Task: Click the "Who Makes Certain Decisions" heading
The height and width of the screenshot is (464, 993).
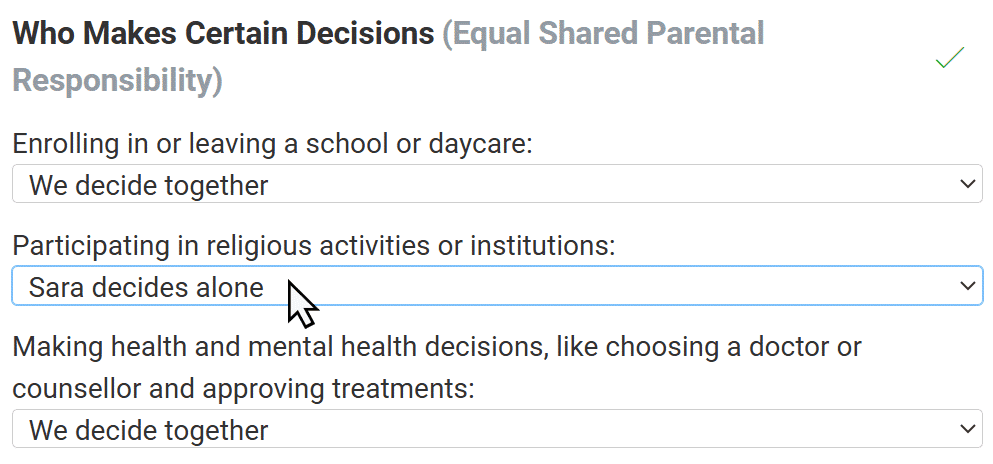Action: 222,34
